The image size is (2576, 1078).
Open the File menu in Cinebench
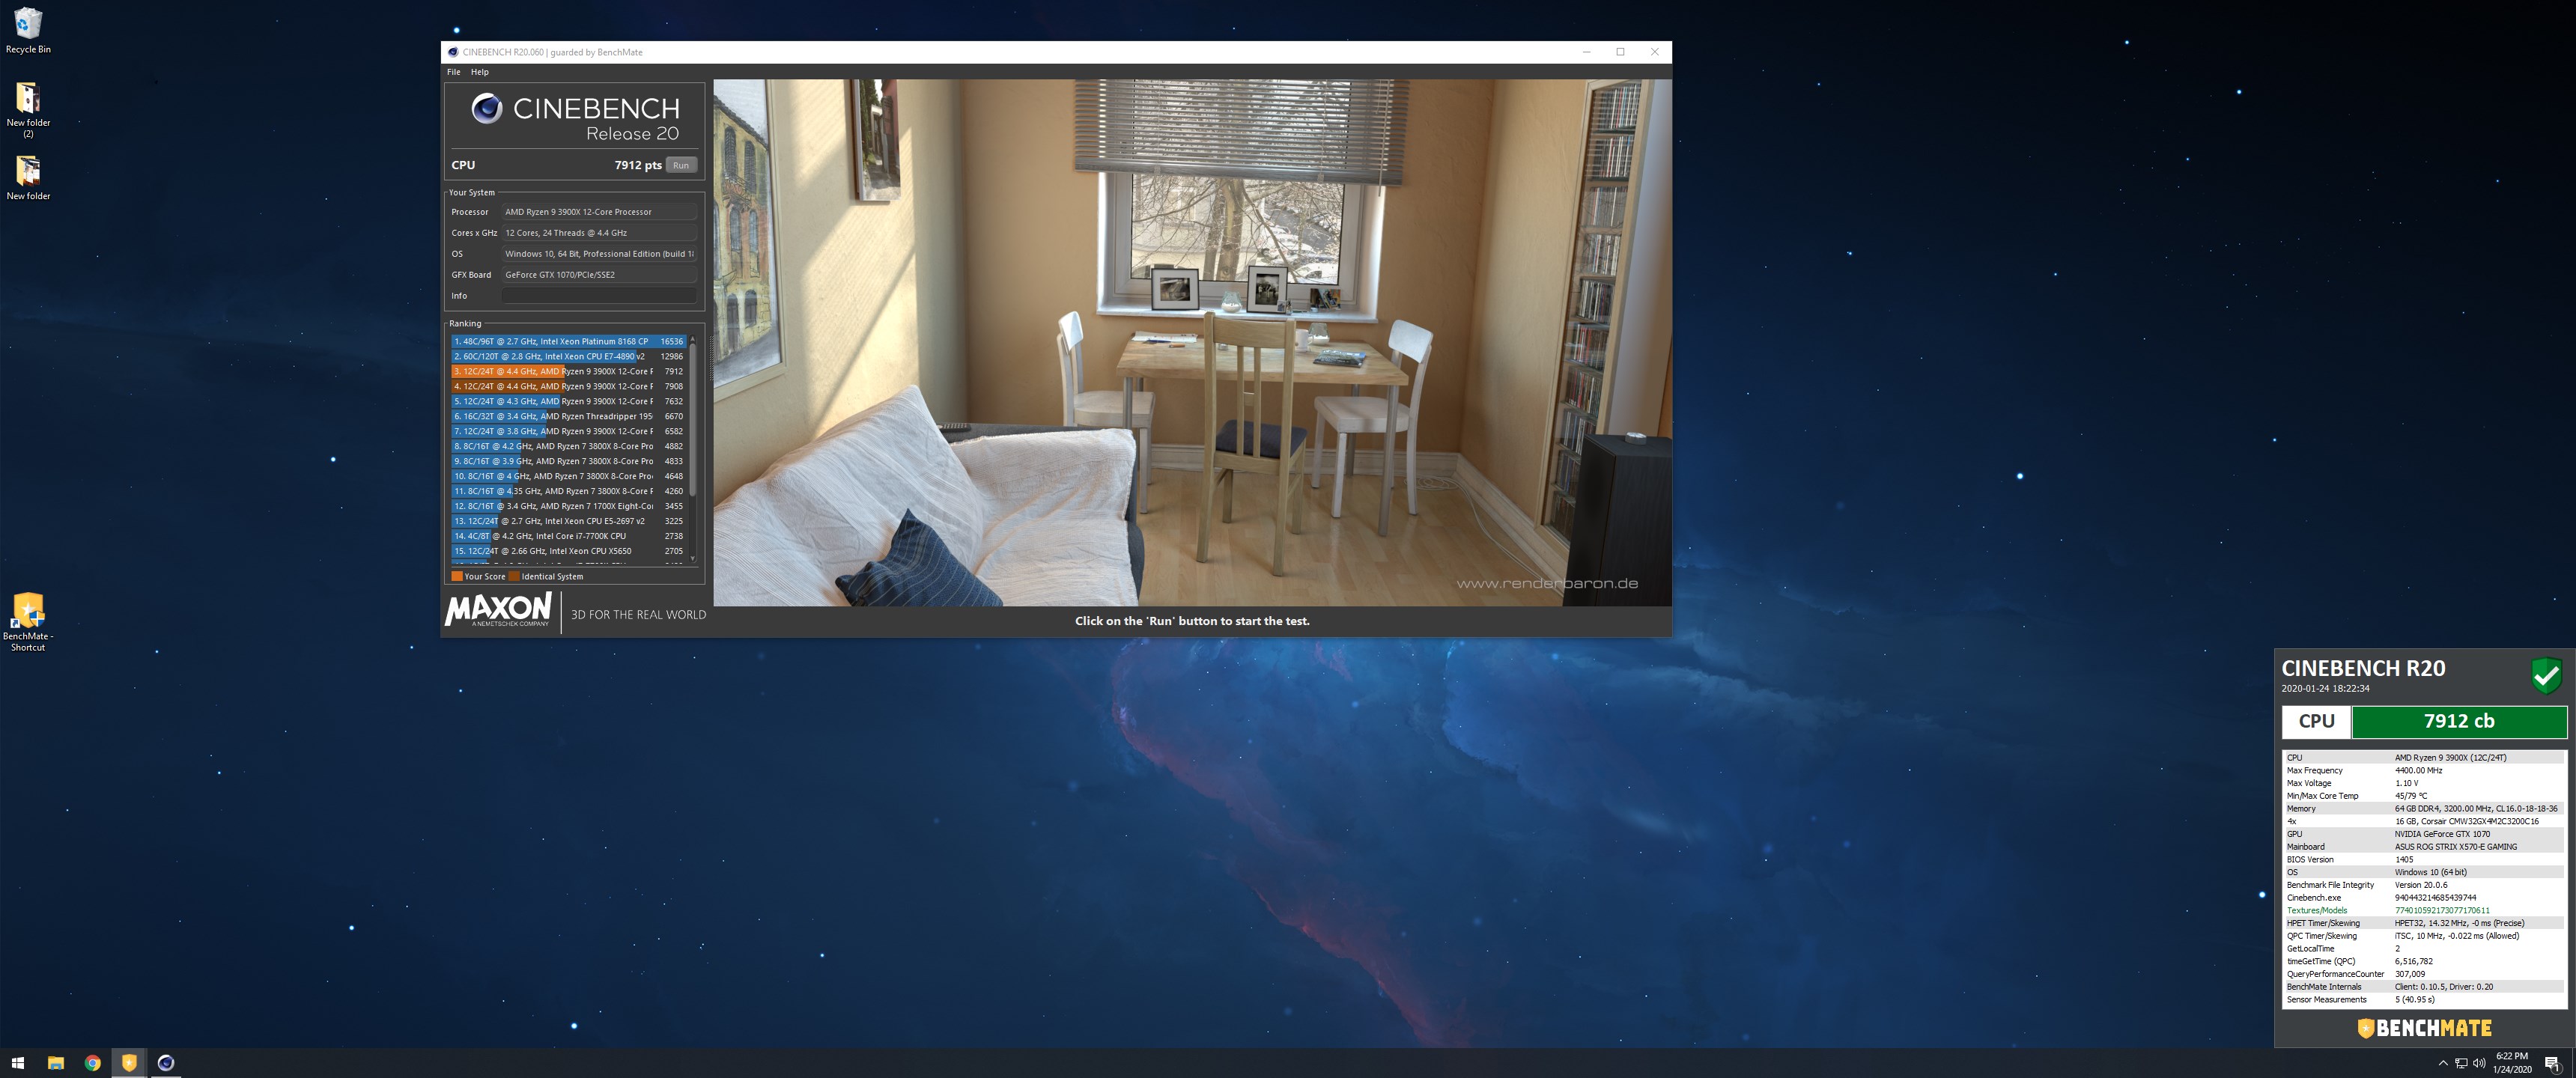pos(454,72)
